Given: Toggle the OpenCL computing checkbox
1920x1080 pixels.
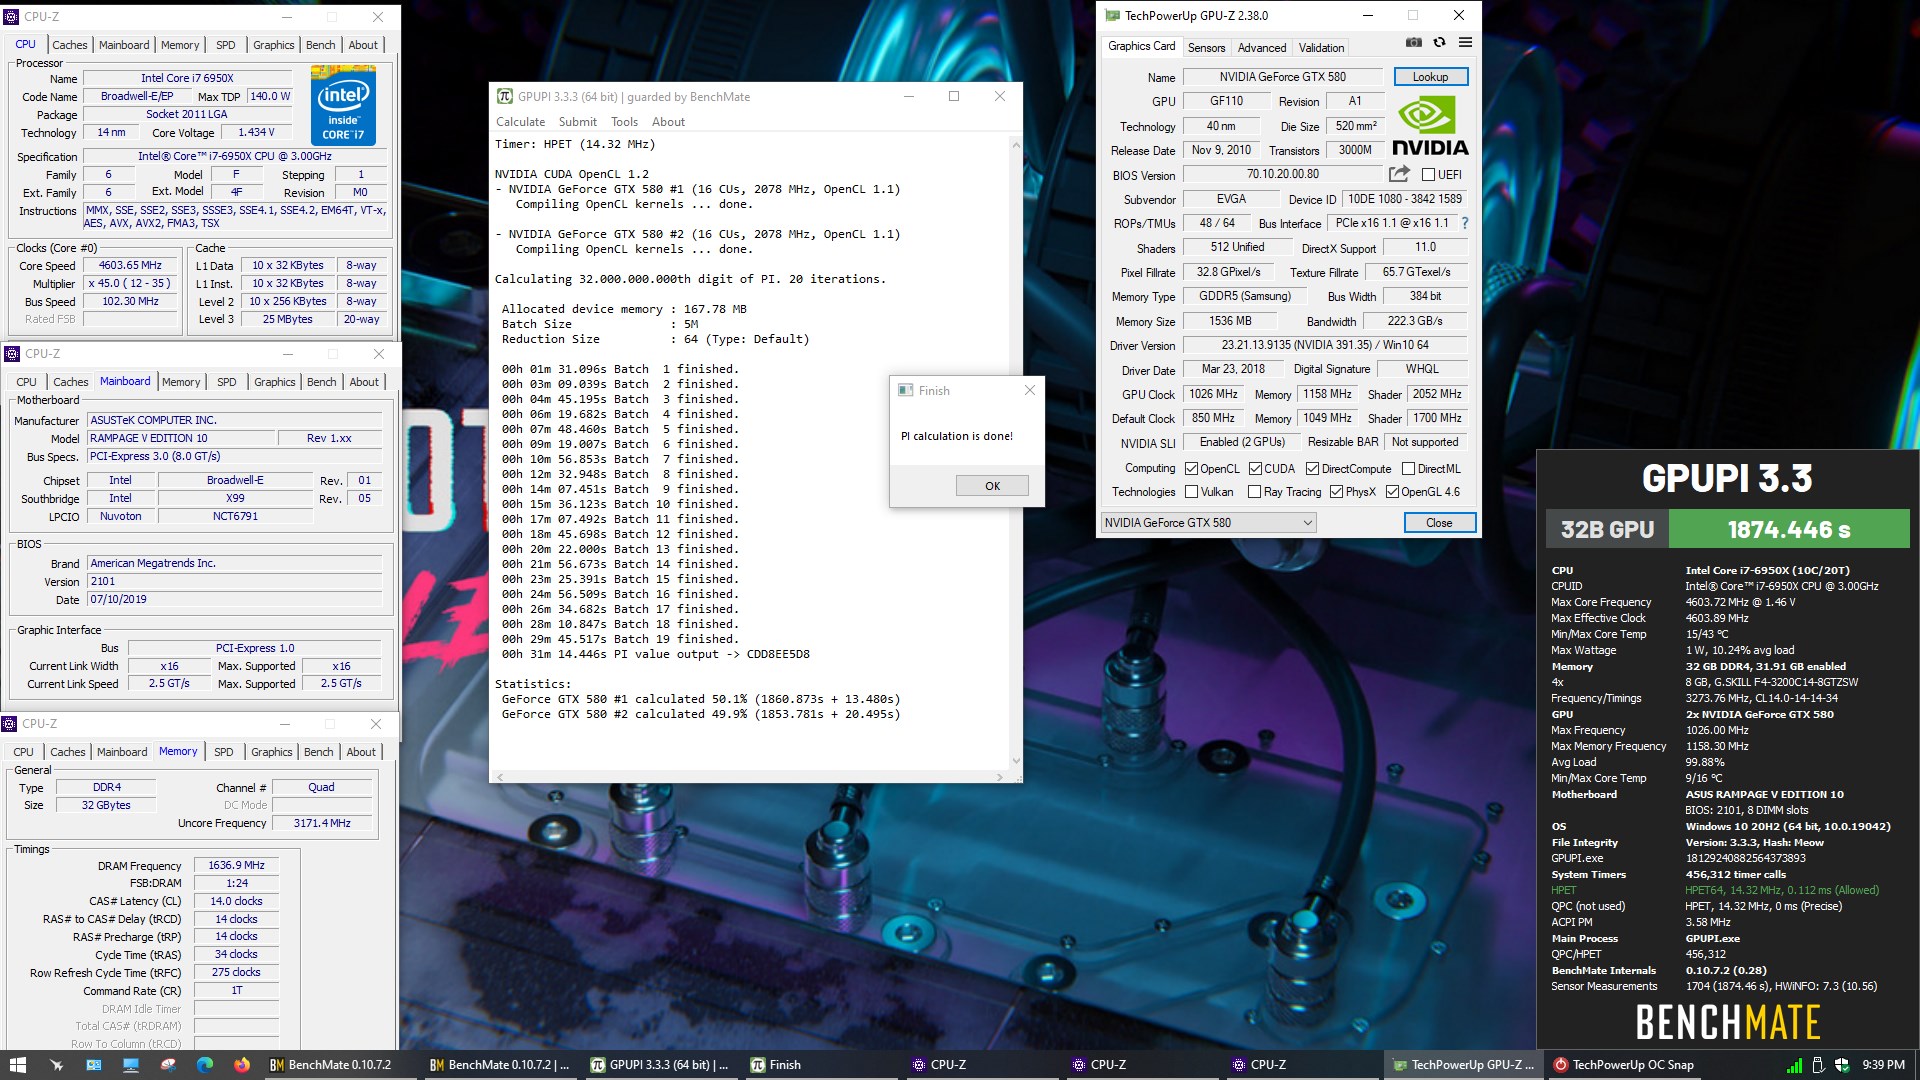Looking at the screenshot, I should [1191, 468].
